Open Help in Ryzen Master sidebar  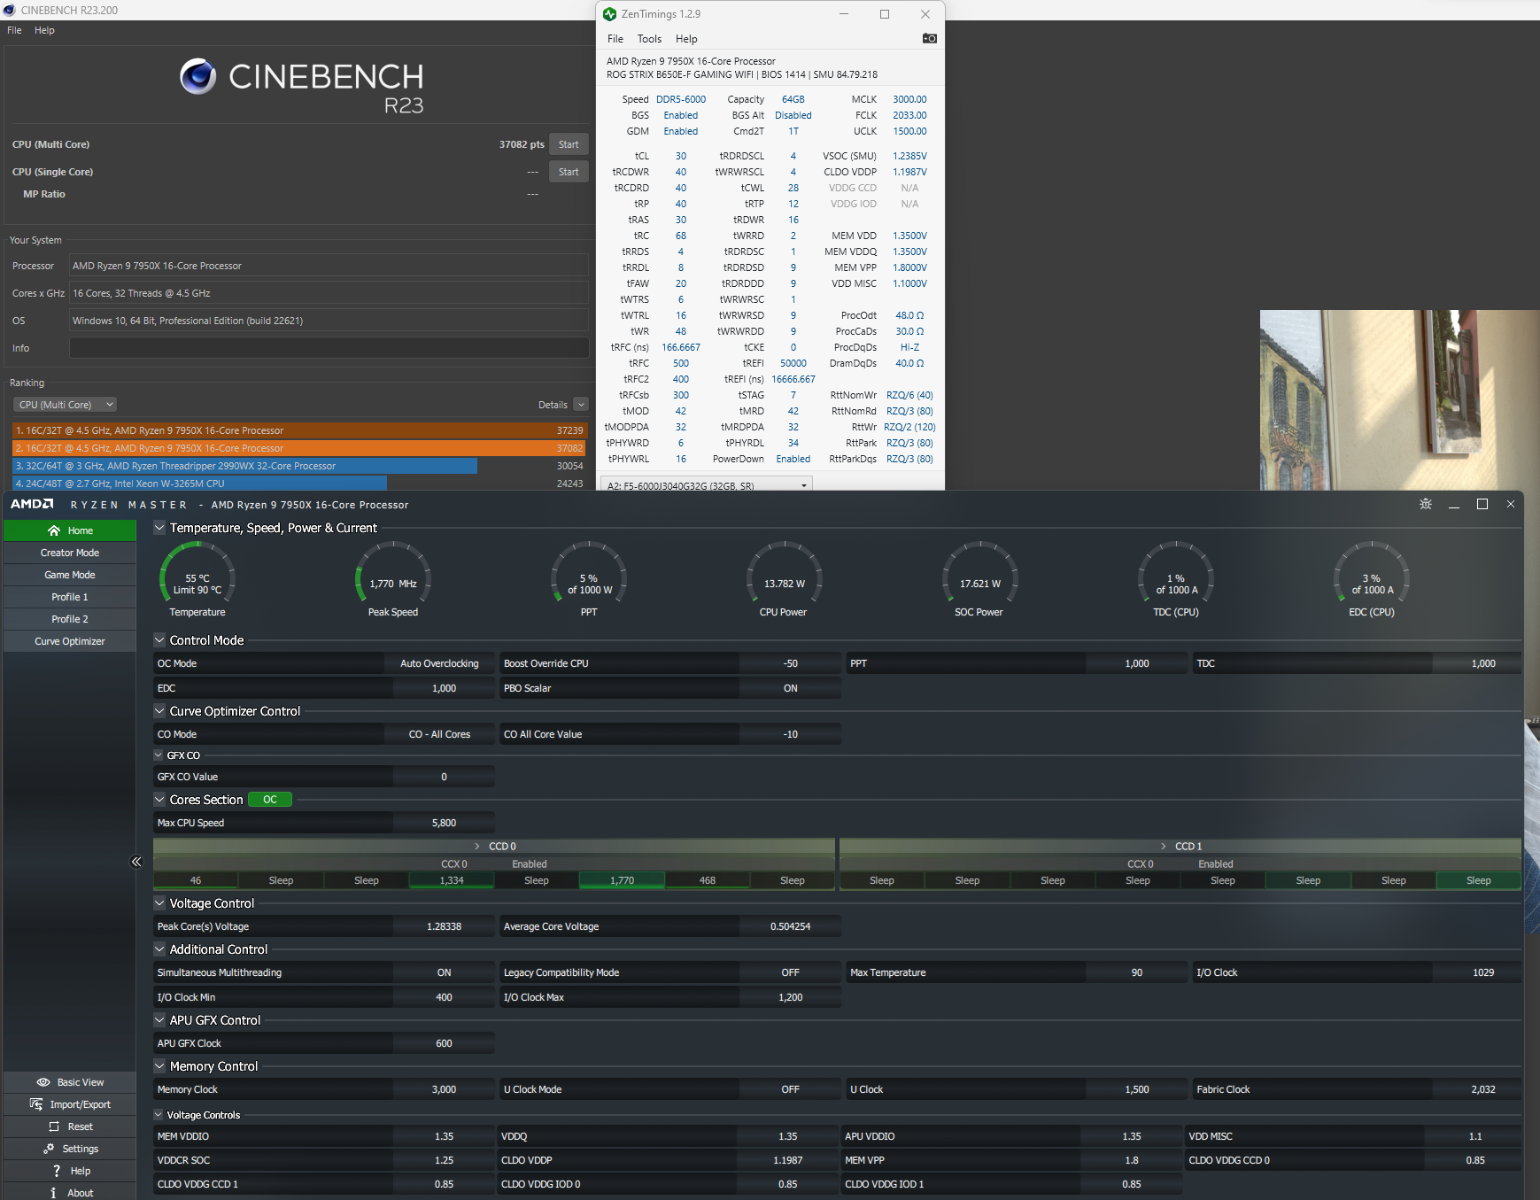pyautogui.click(x=70, y=1170)
